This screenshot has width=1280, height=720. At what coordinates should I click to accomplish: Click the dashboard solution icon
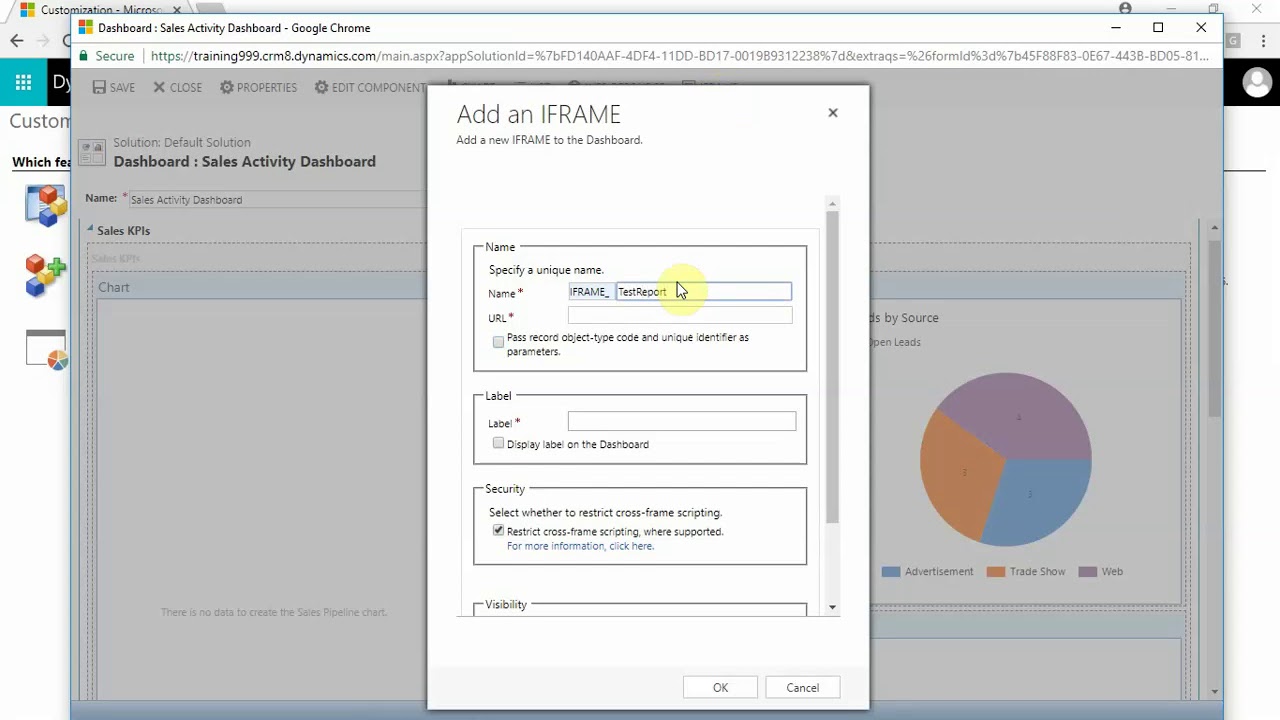[x=92, y=152]
